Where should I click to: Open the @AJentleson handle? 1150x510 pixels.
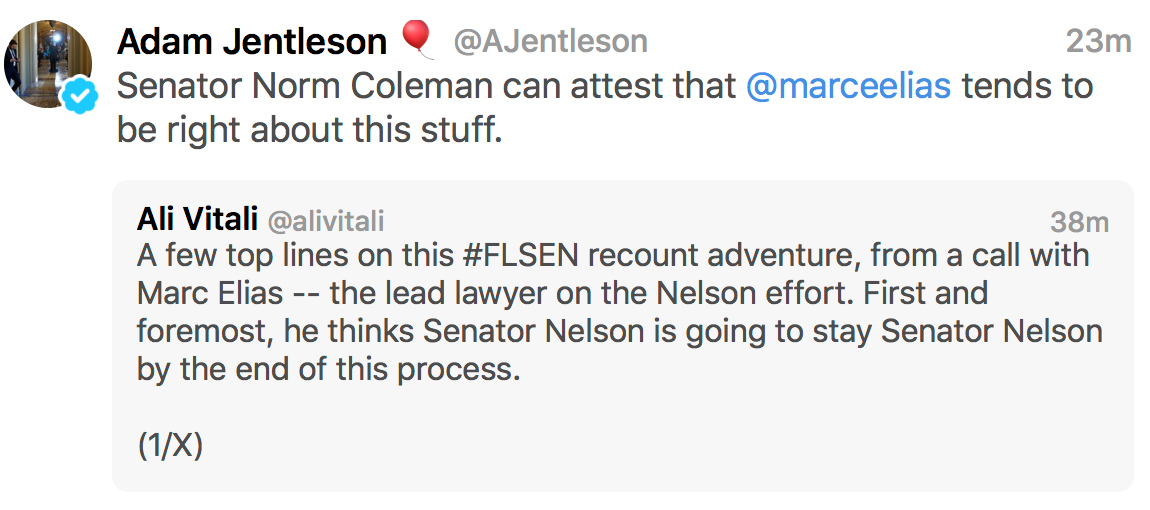(550, 41)
